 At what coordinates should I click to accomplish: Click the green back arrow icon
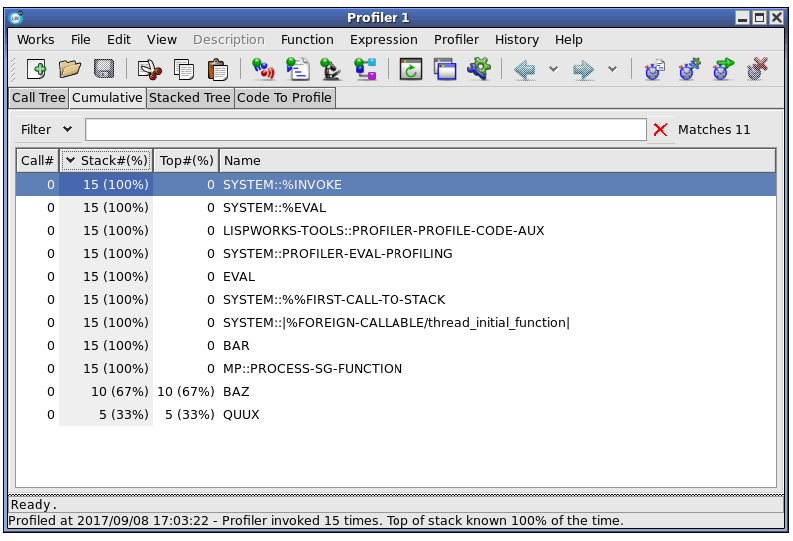pyautogui.click(x=524, y=69)
